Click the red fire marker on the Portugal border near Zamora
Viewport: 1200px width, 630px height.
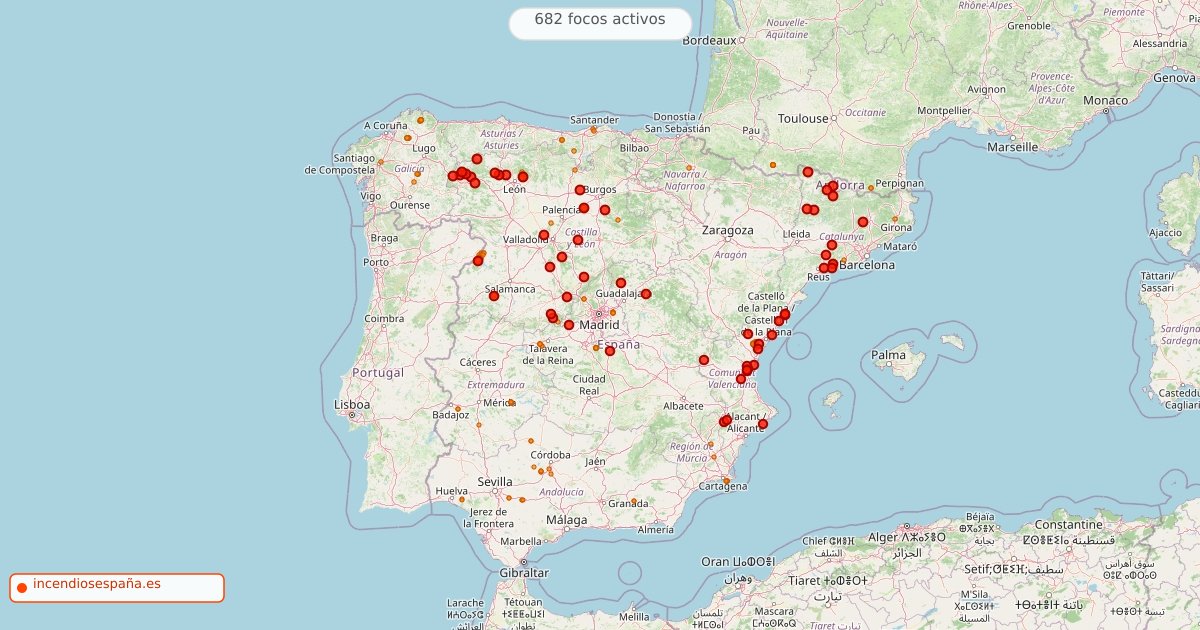coord(478,261)
